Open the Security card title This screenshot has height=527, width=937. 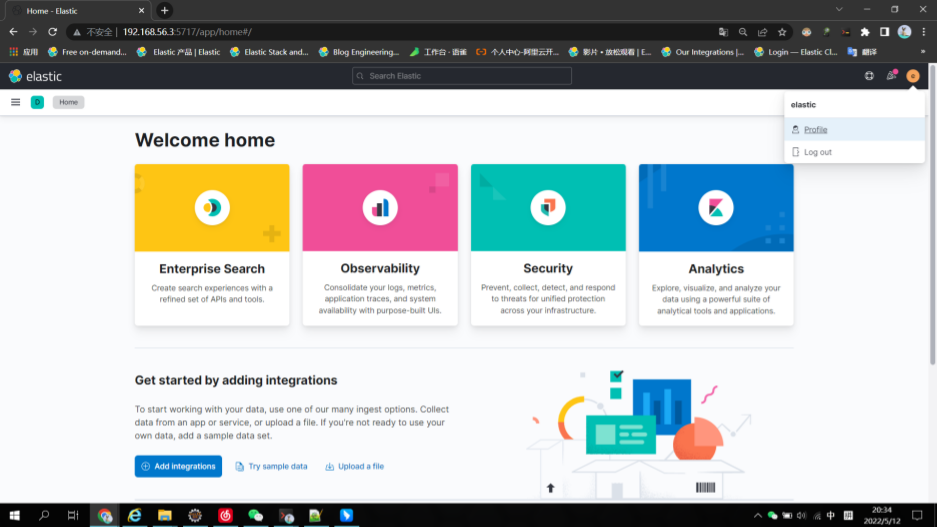coord(548,268)
